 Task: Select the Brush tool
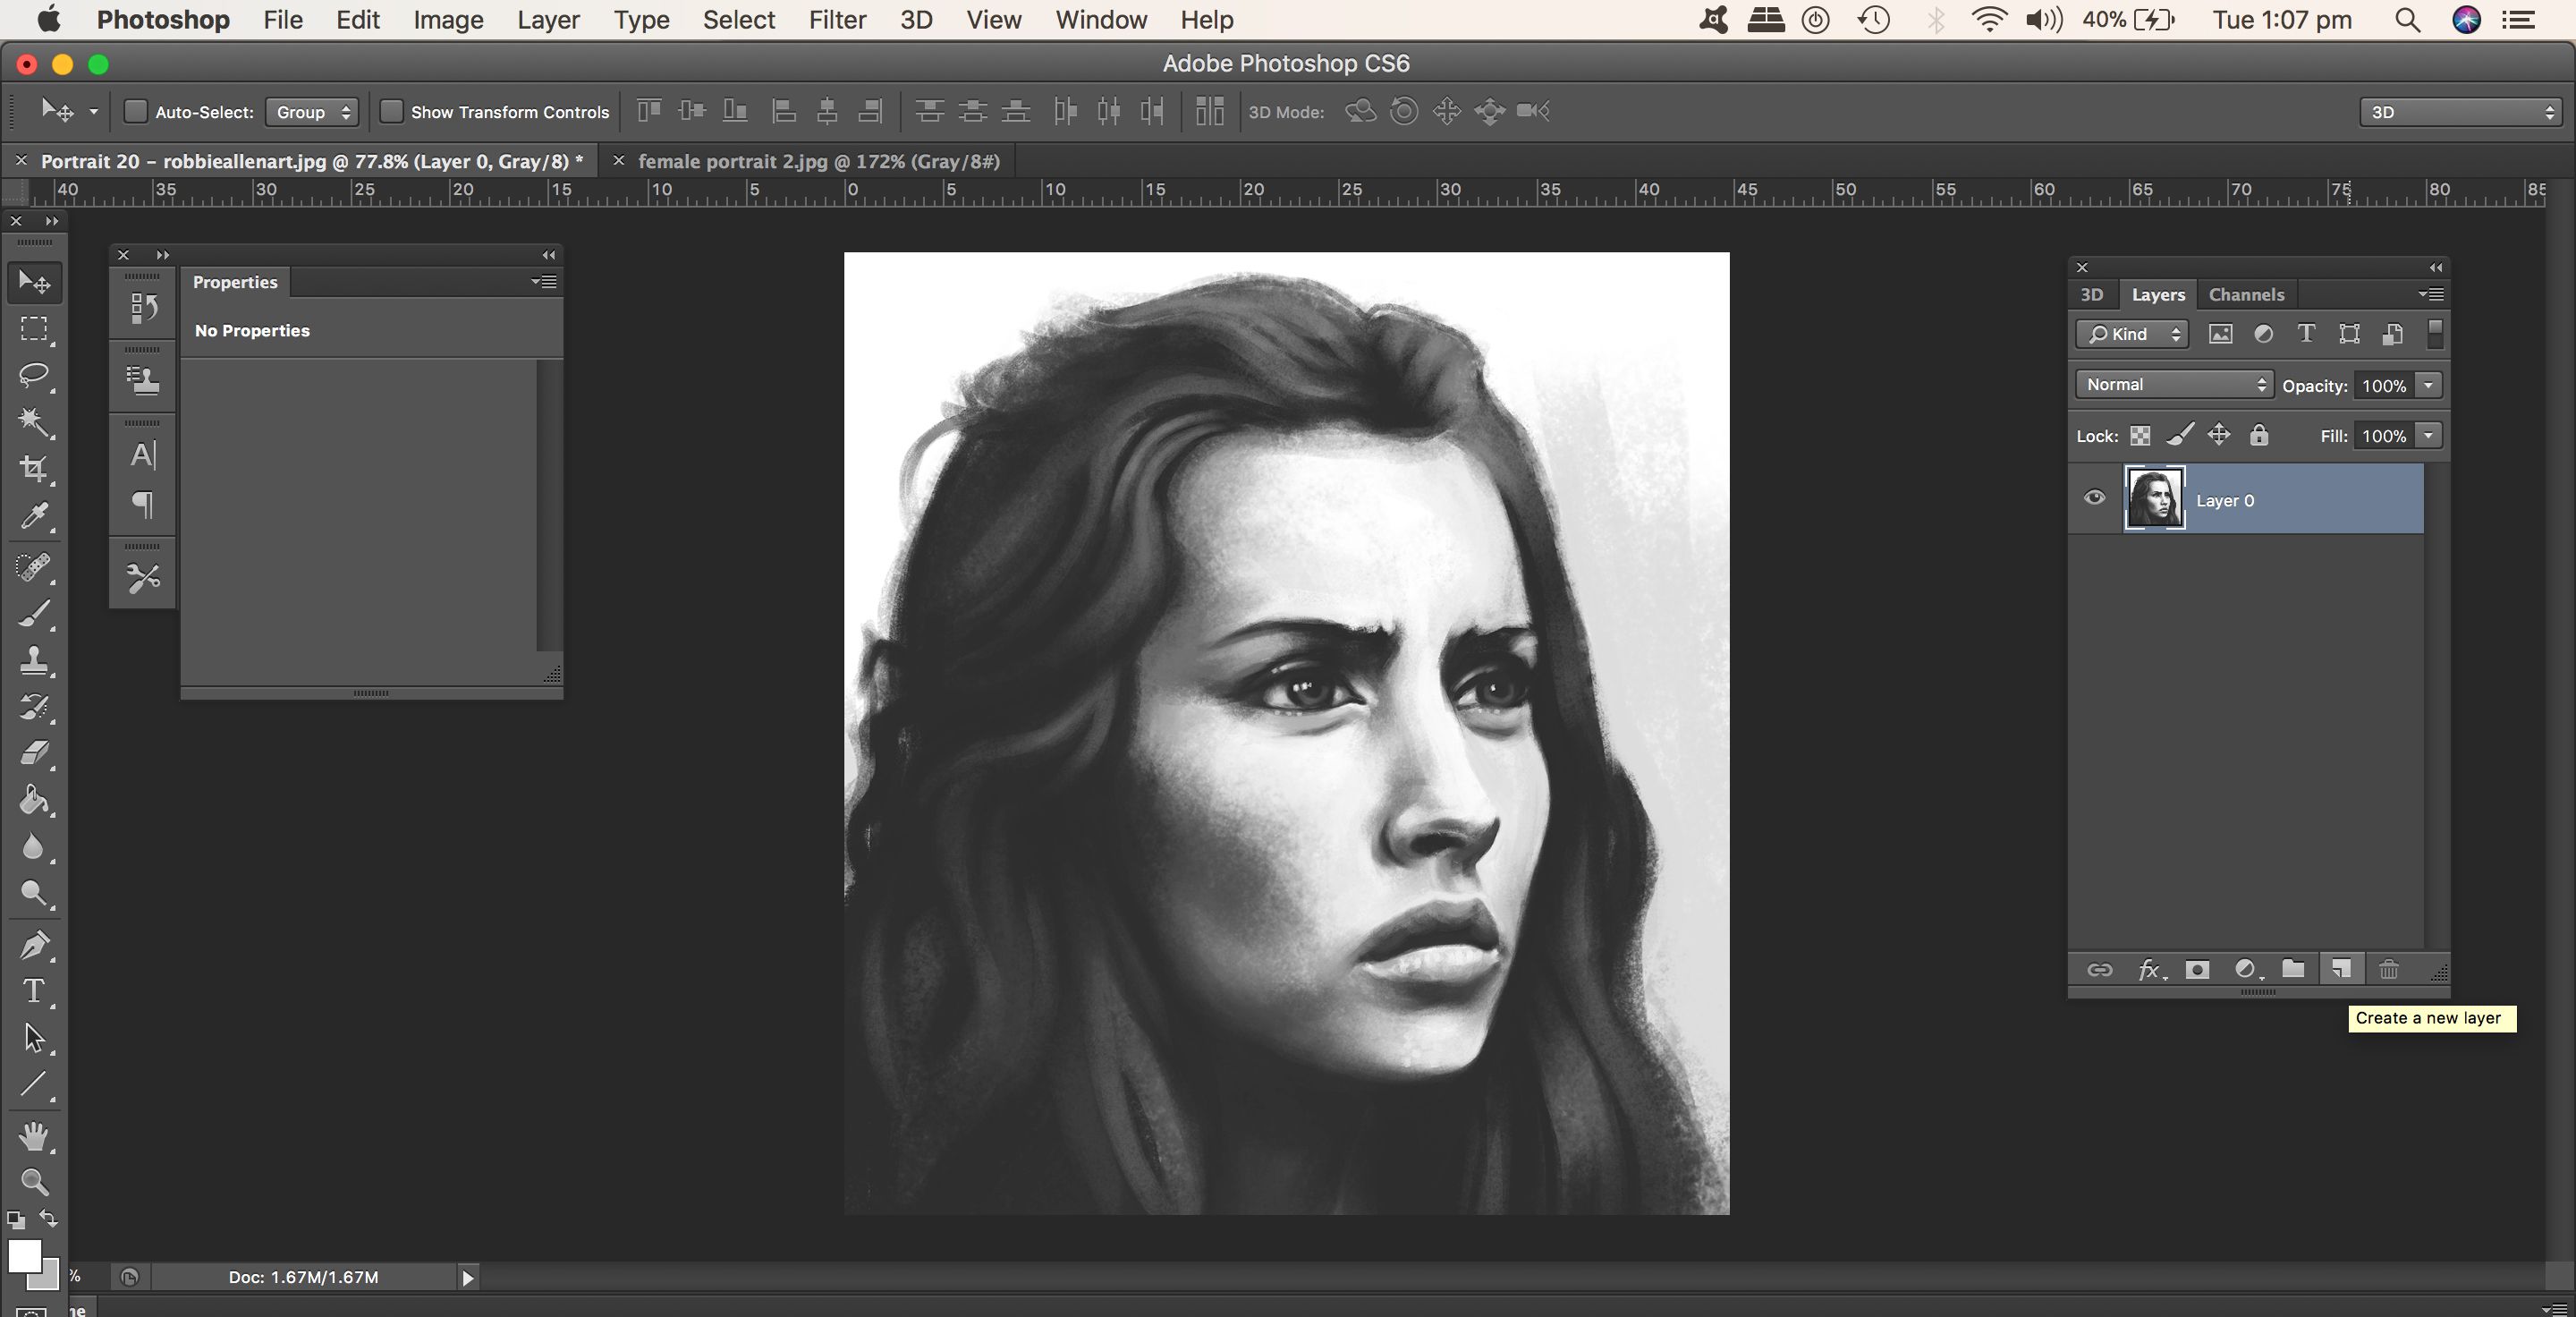(x=34, y=613)
